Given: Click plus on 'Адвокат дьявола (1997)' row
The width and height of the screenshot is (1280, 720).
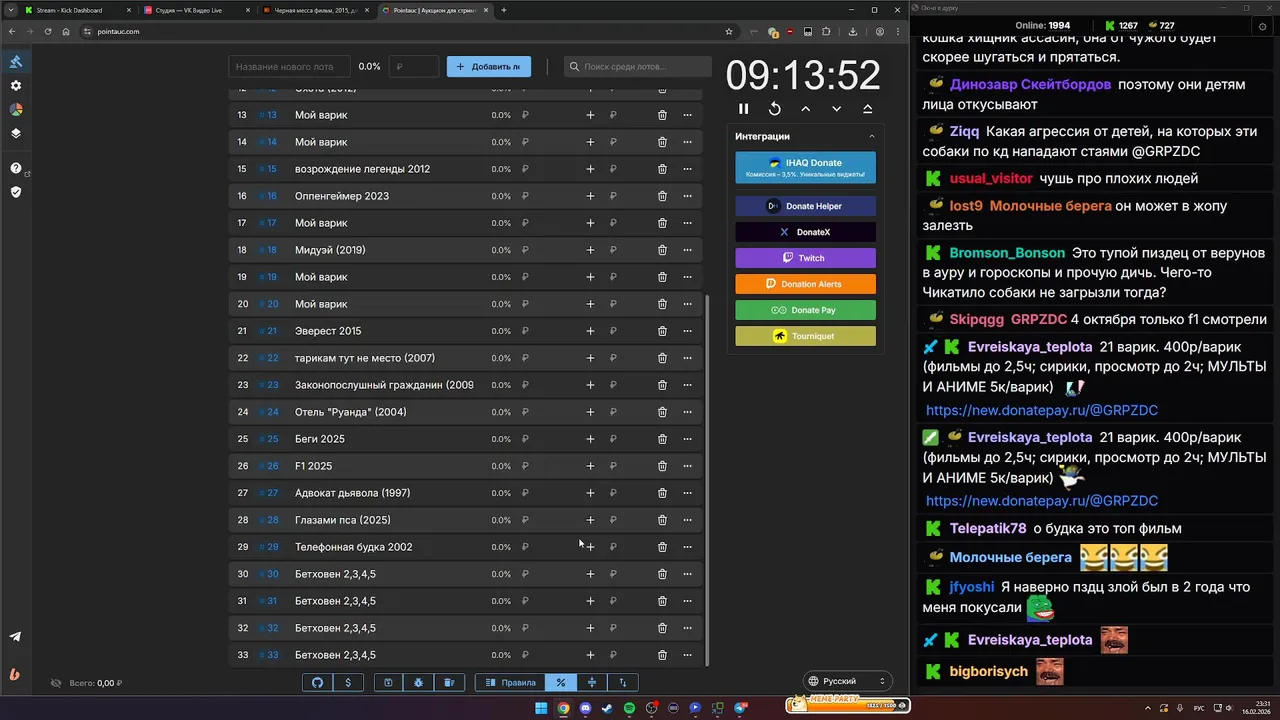Looking at the screenshot, I should click(590, 493).
